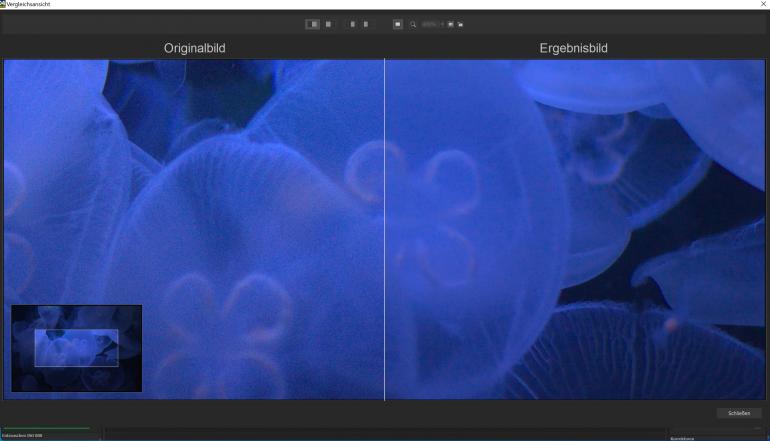Viewport: 770px width, 441px height.
Task: Click inside the Originalbild preview pane
Action: point(193,229)
